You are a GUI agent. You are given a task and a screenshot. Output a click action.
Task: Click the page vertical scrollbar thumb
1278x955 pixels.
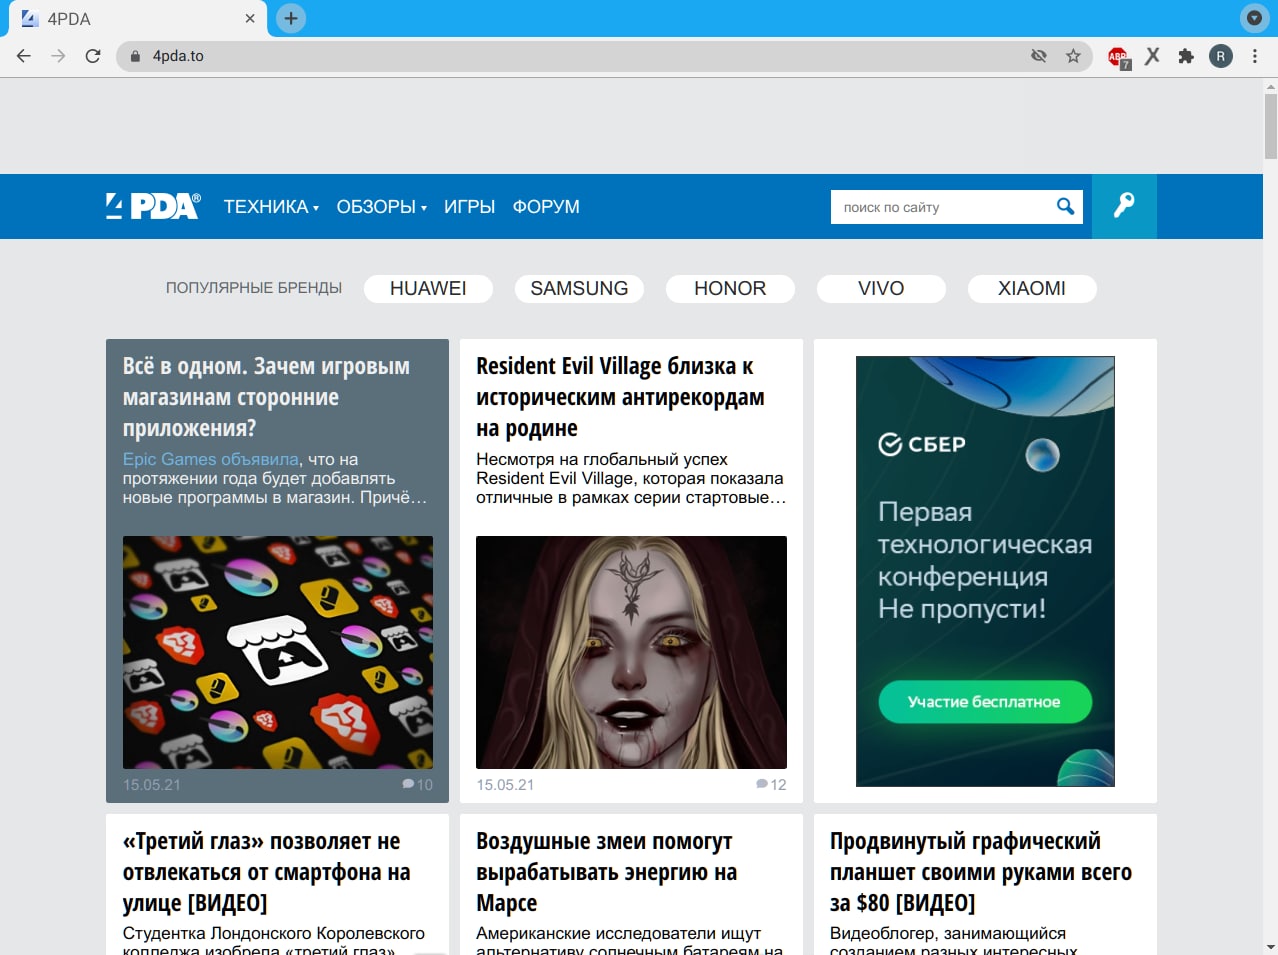(x=1270, y=126)
